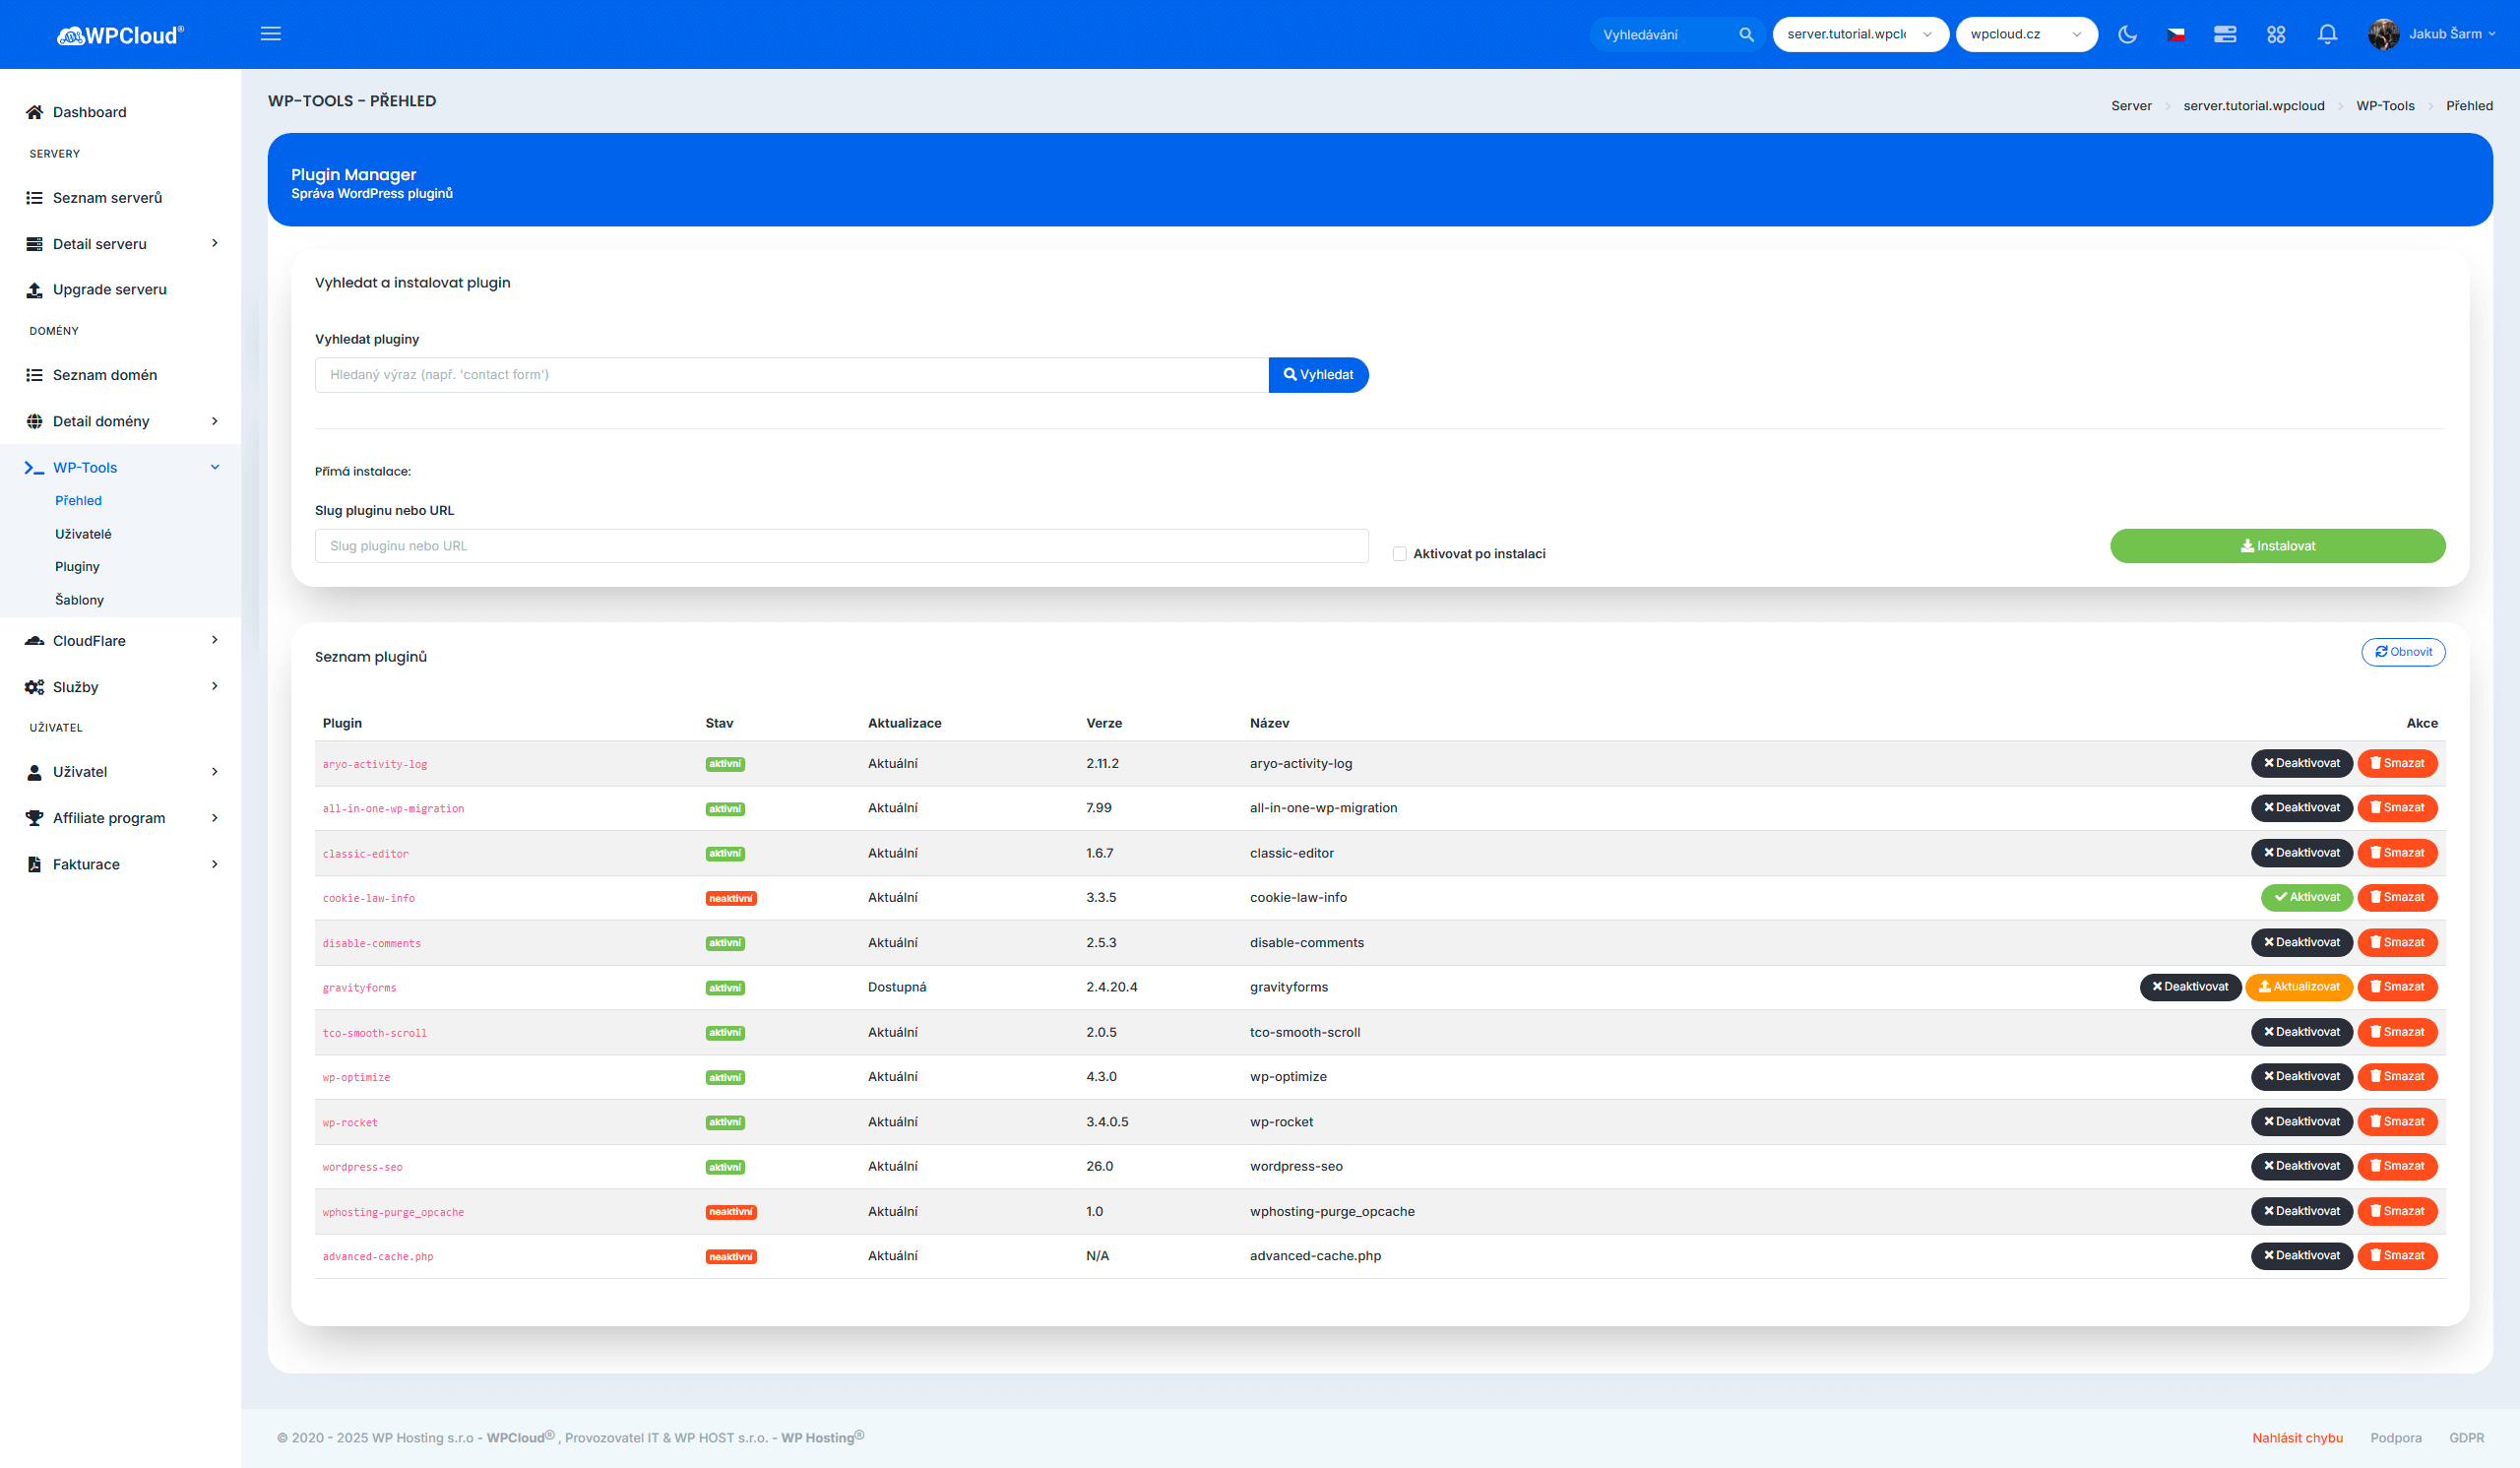The image size is (2520, 1468).
Task: Click the green Instalovat button
Action: point(2277,546)
